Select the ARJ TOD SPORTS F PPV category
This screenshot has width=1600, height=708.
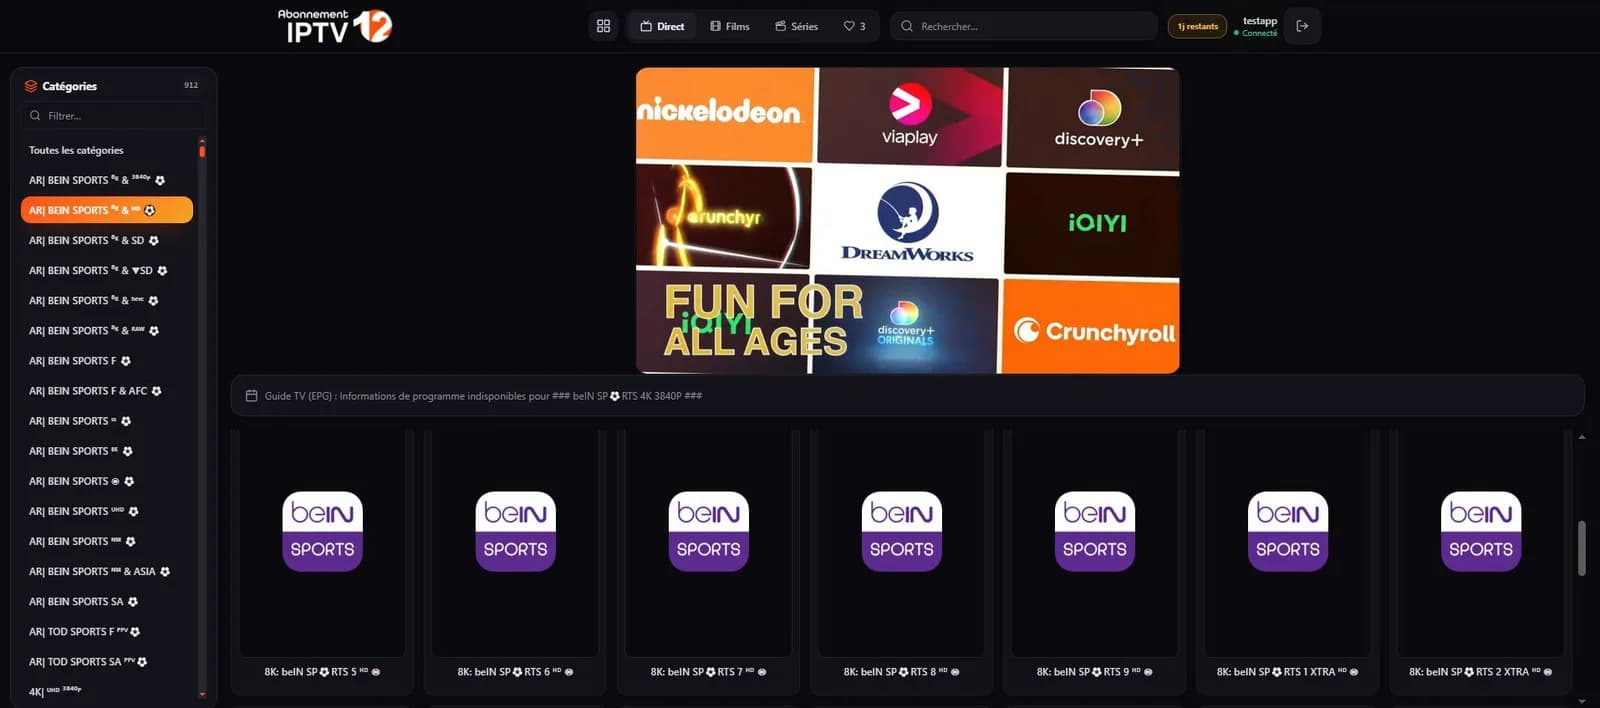[107, 631]
